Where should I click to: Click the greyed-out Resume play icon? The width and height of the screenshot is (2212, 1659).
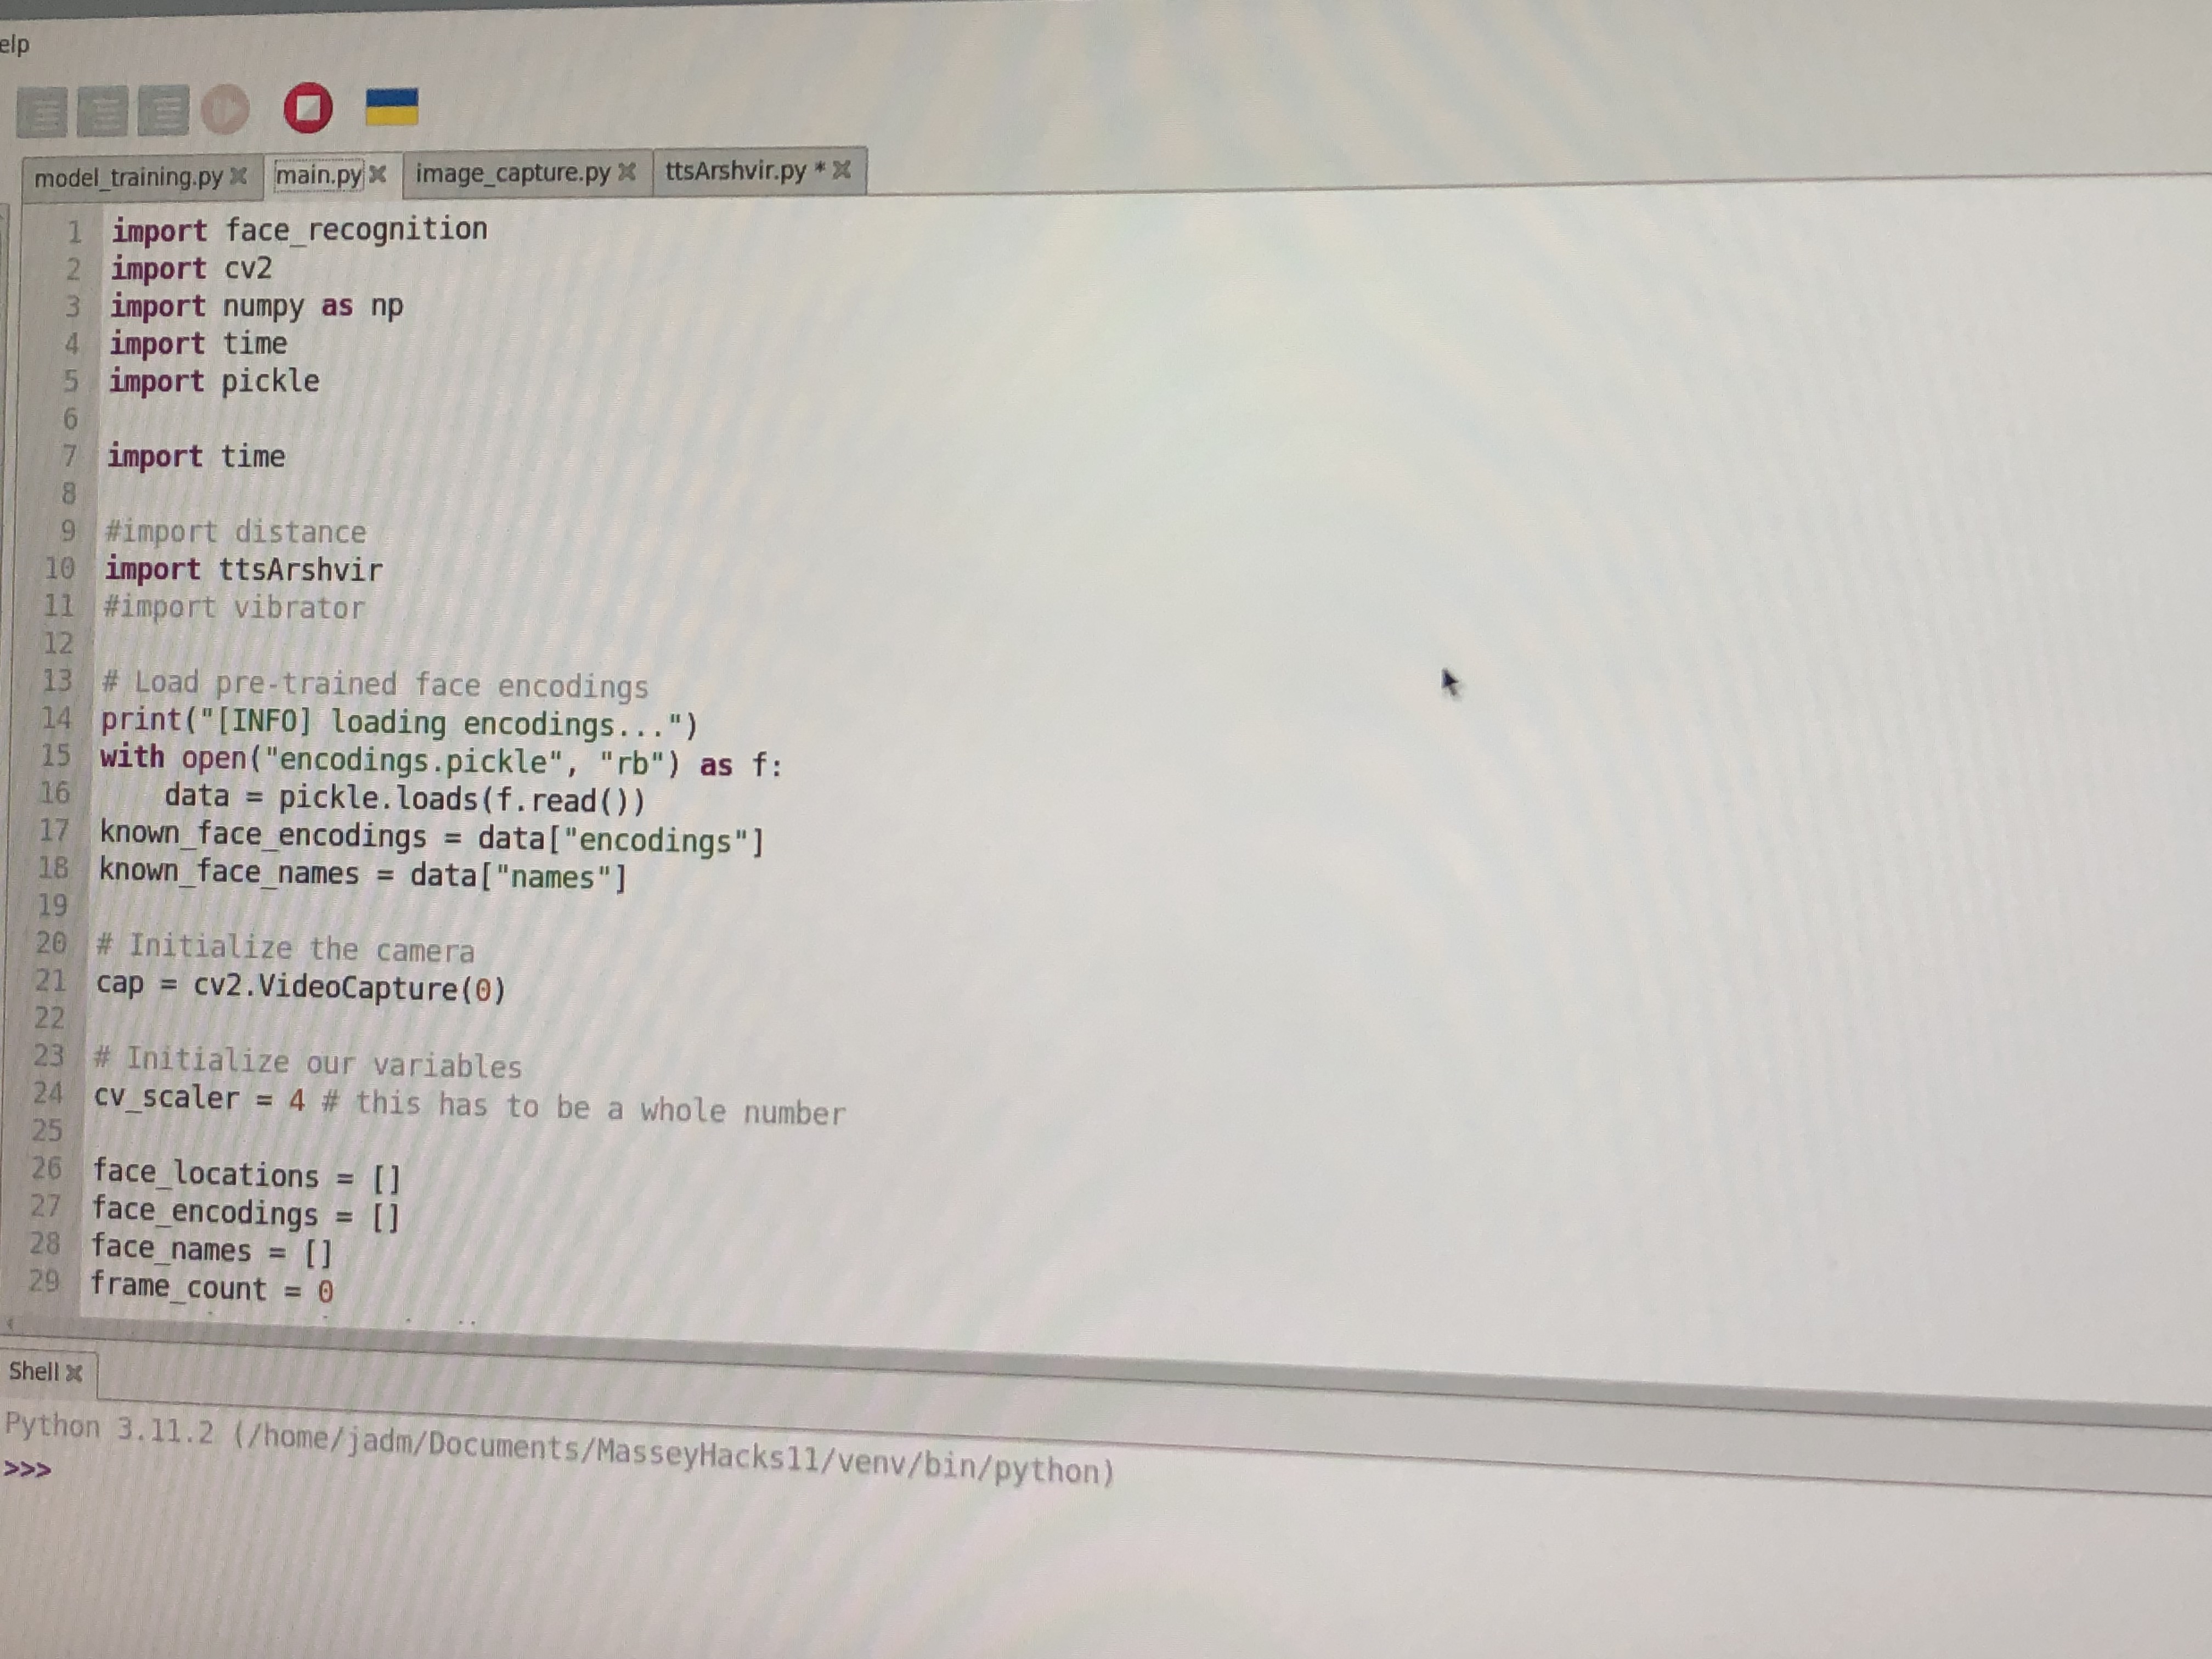(225, 109)
